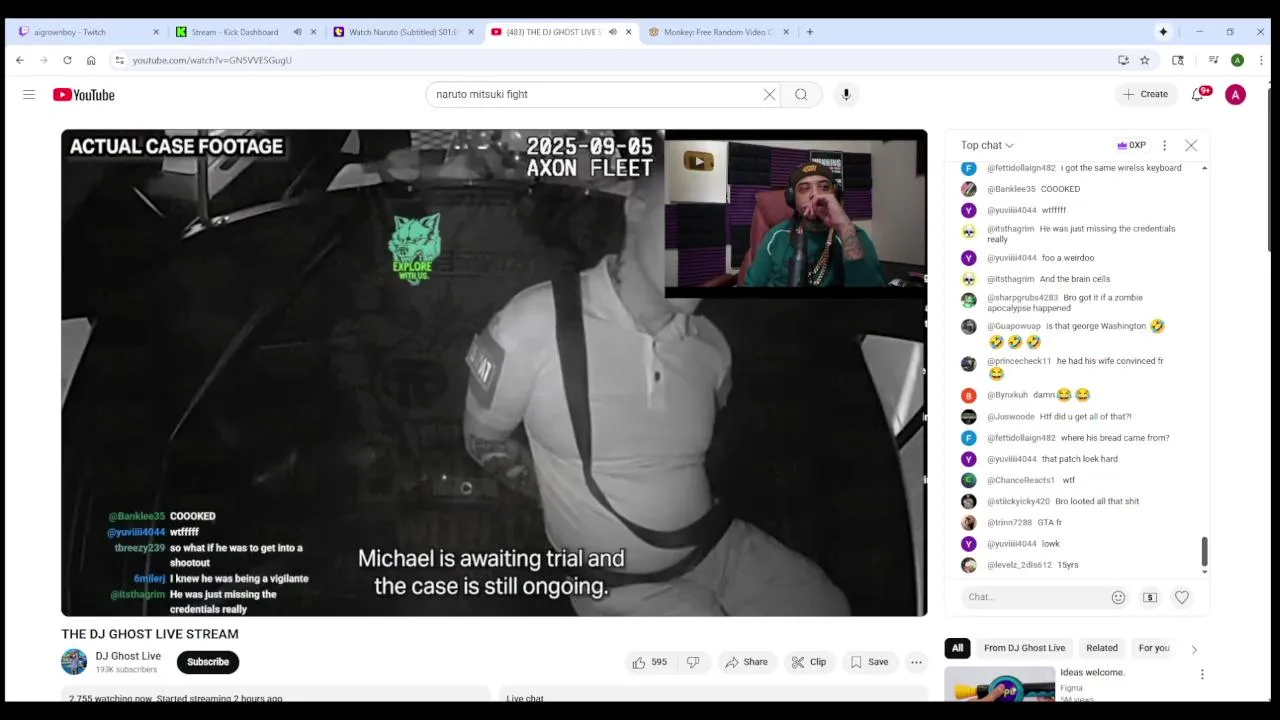This screenshot has height=720, width=1280.
Task: Save the video to a playlist
Action: pyautogui.click(x=868, y=662)
